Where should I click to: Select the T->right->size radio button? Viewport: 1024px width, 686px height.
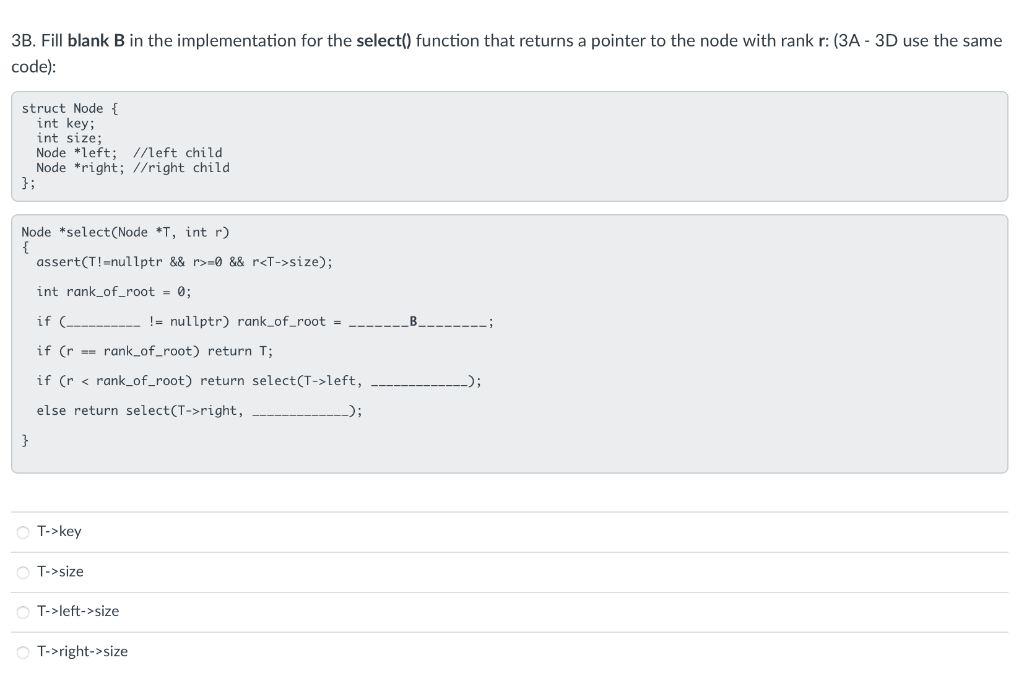coord(22,651)
